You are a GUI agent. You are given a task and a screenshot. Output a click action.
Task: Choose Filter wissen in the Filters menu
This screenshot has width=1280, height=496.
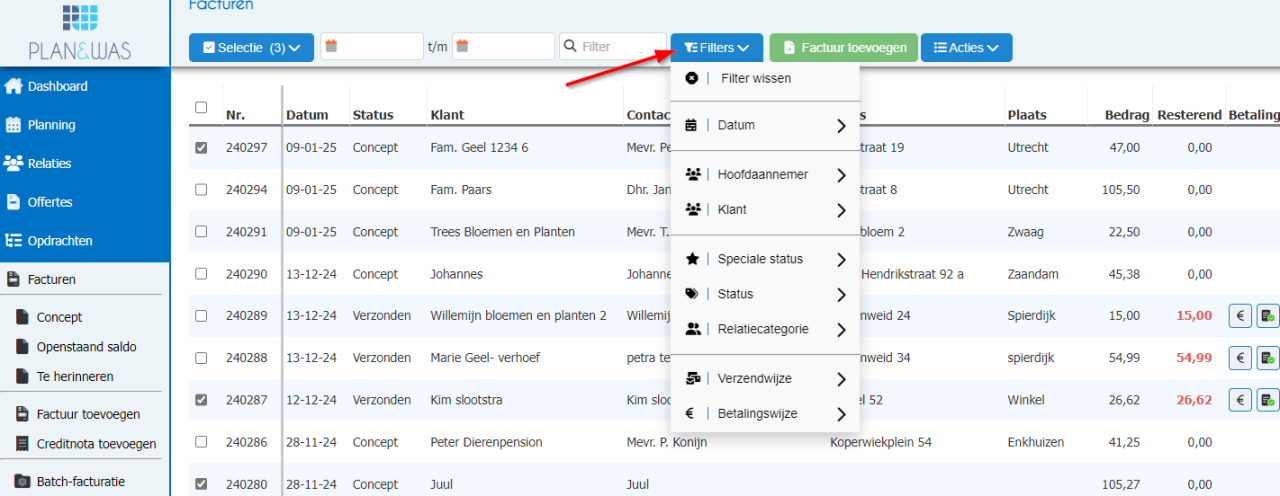764,78
